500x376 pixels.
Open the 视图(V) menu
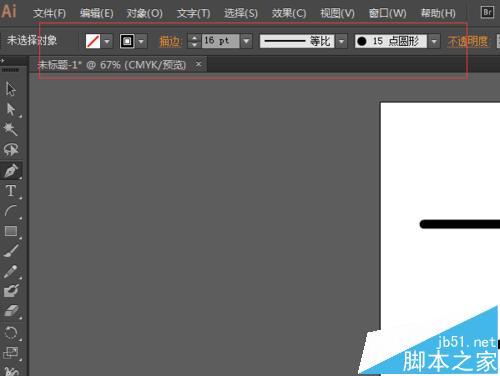point(337,13)
